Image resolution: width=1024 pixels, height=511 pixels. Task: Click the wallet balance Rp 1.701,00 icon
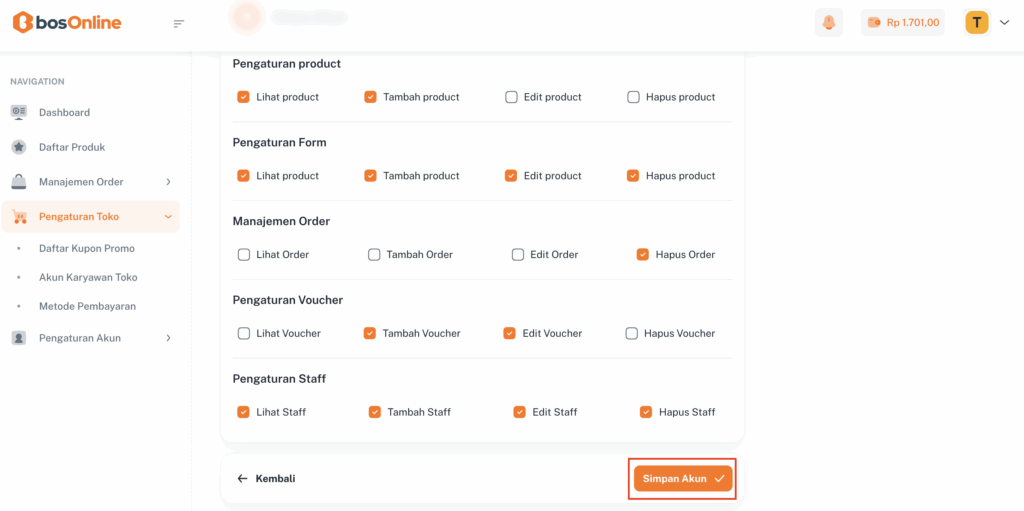[x=874, y=22]
